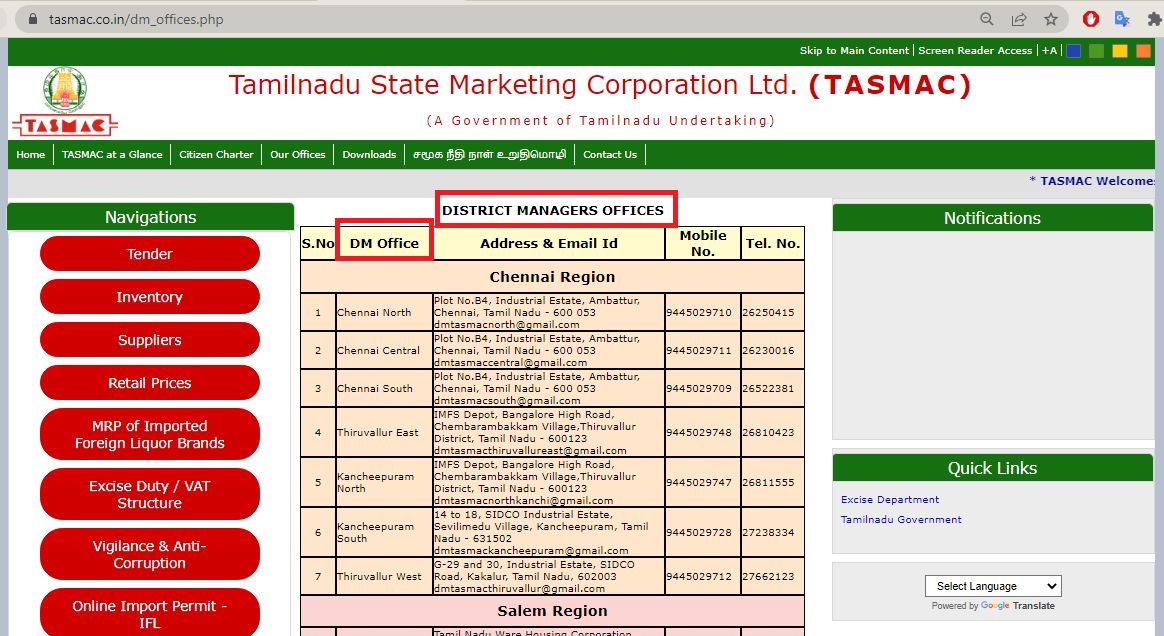Screen dimensions: 1164x636
Task: Click telephone number 26250415
Action: click(768, 312)
